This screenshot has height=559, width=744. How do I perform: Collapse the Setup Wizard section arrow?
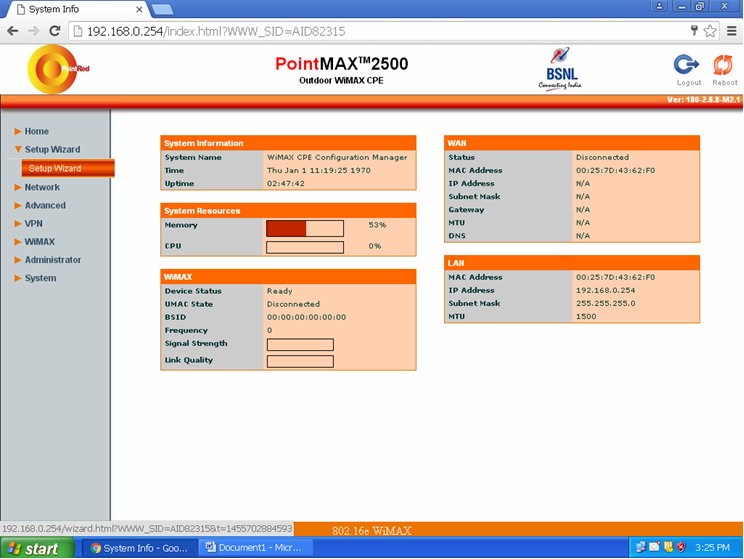click(18, 149)
